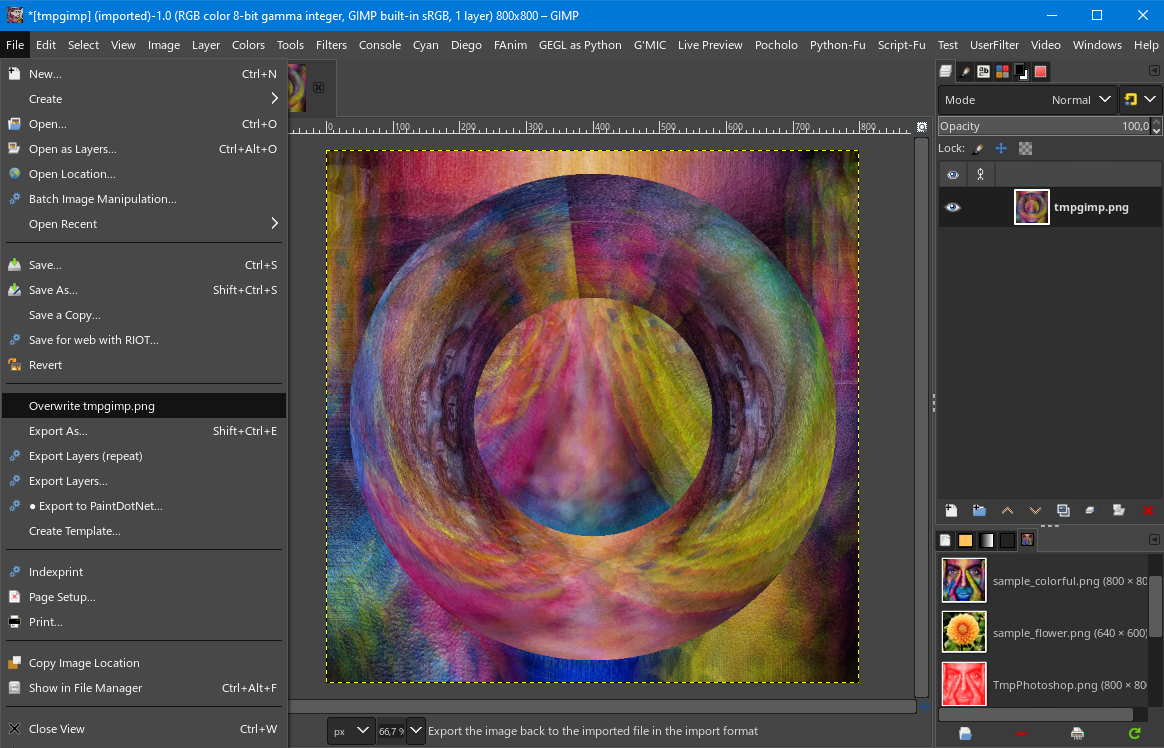1164x748 pixels.
Task: Open the Fonts dock tab
Action: point(984,71)
